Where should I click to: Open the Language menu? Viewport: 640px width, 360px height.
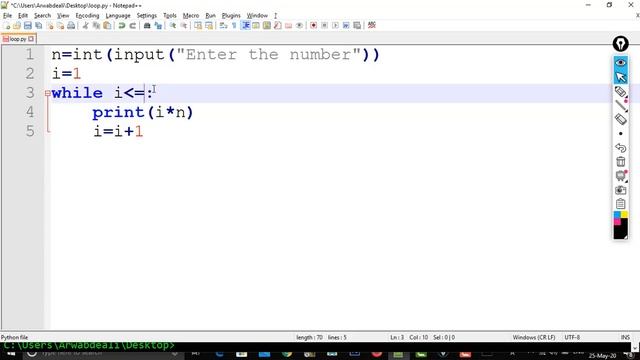click(x=118, y=16)
